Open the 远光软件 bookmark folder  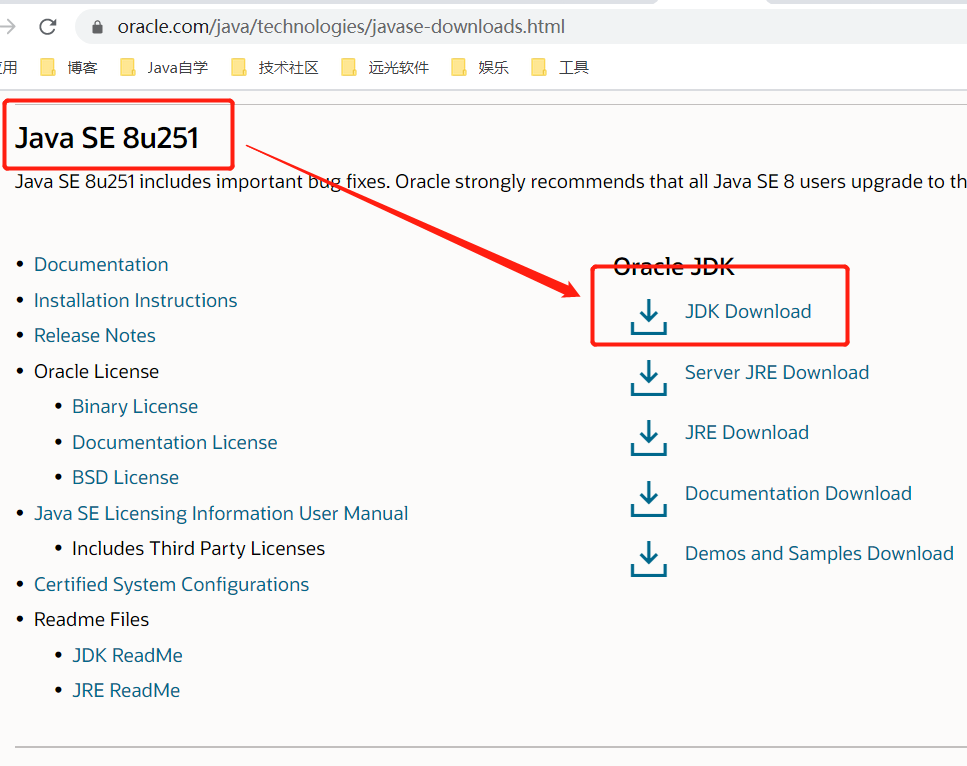(x=385, y=67)
